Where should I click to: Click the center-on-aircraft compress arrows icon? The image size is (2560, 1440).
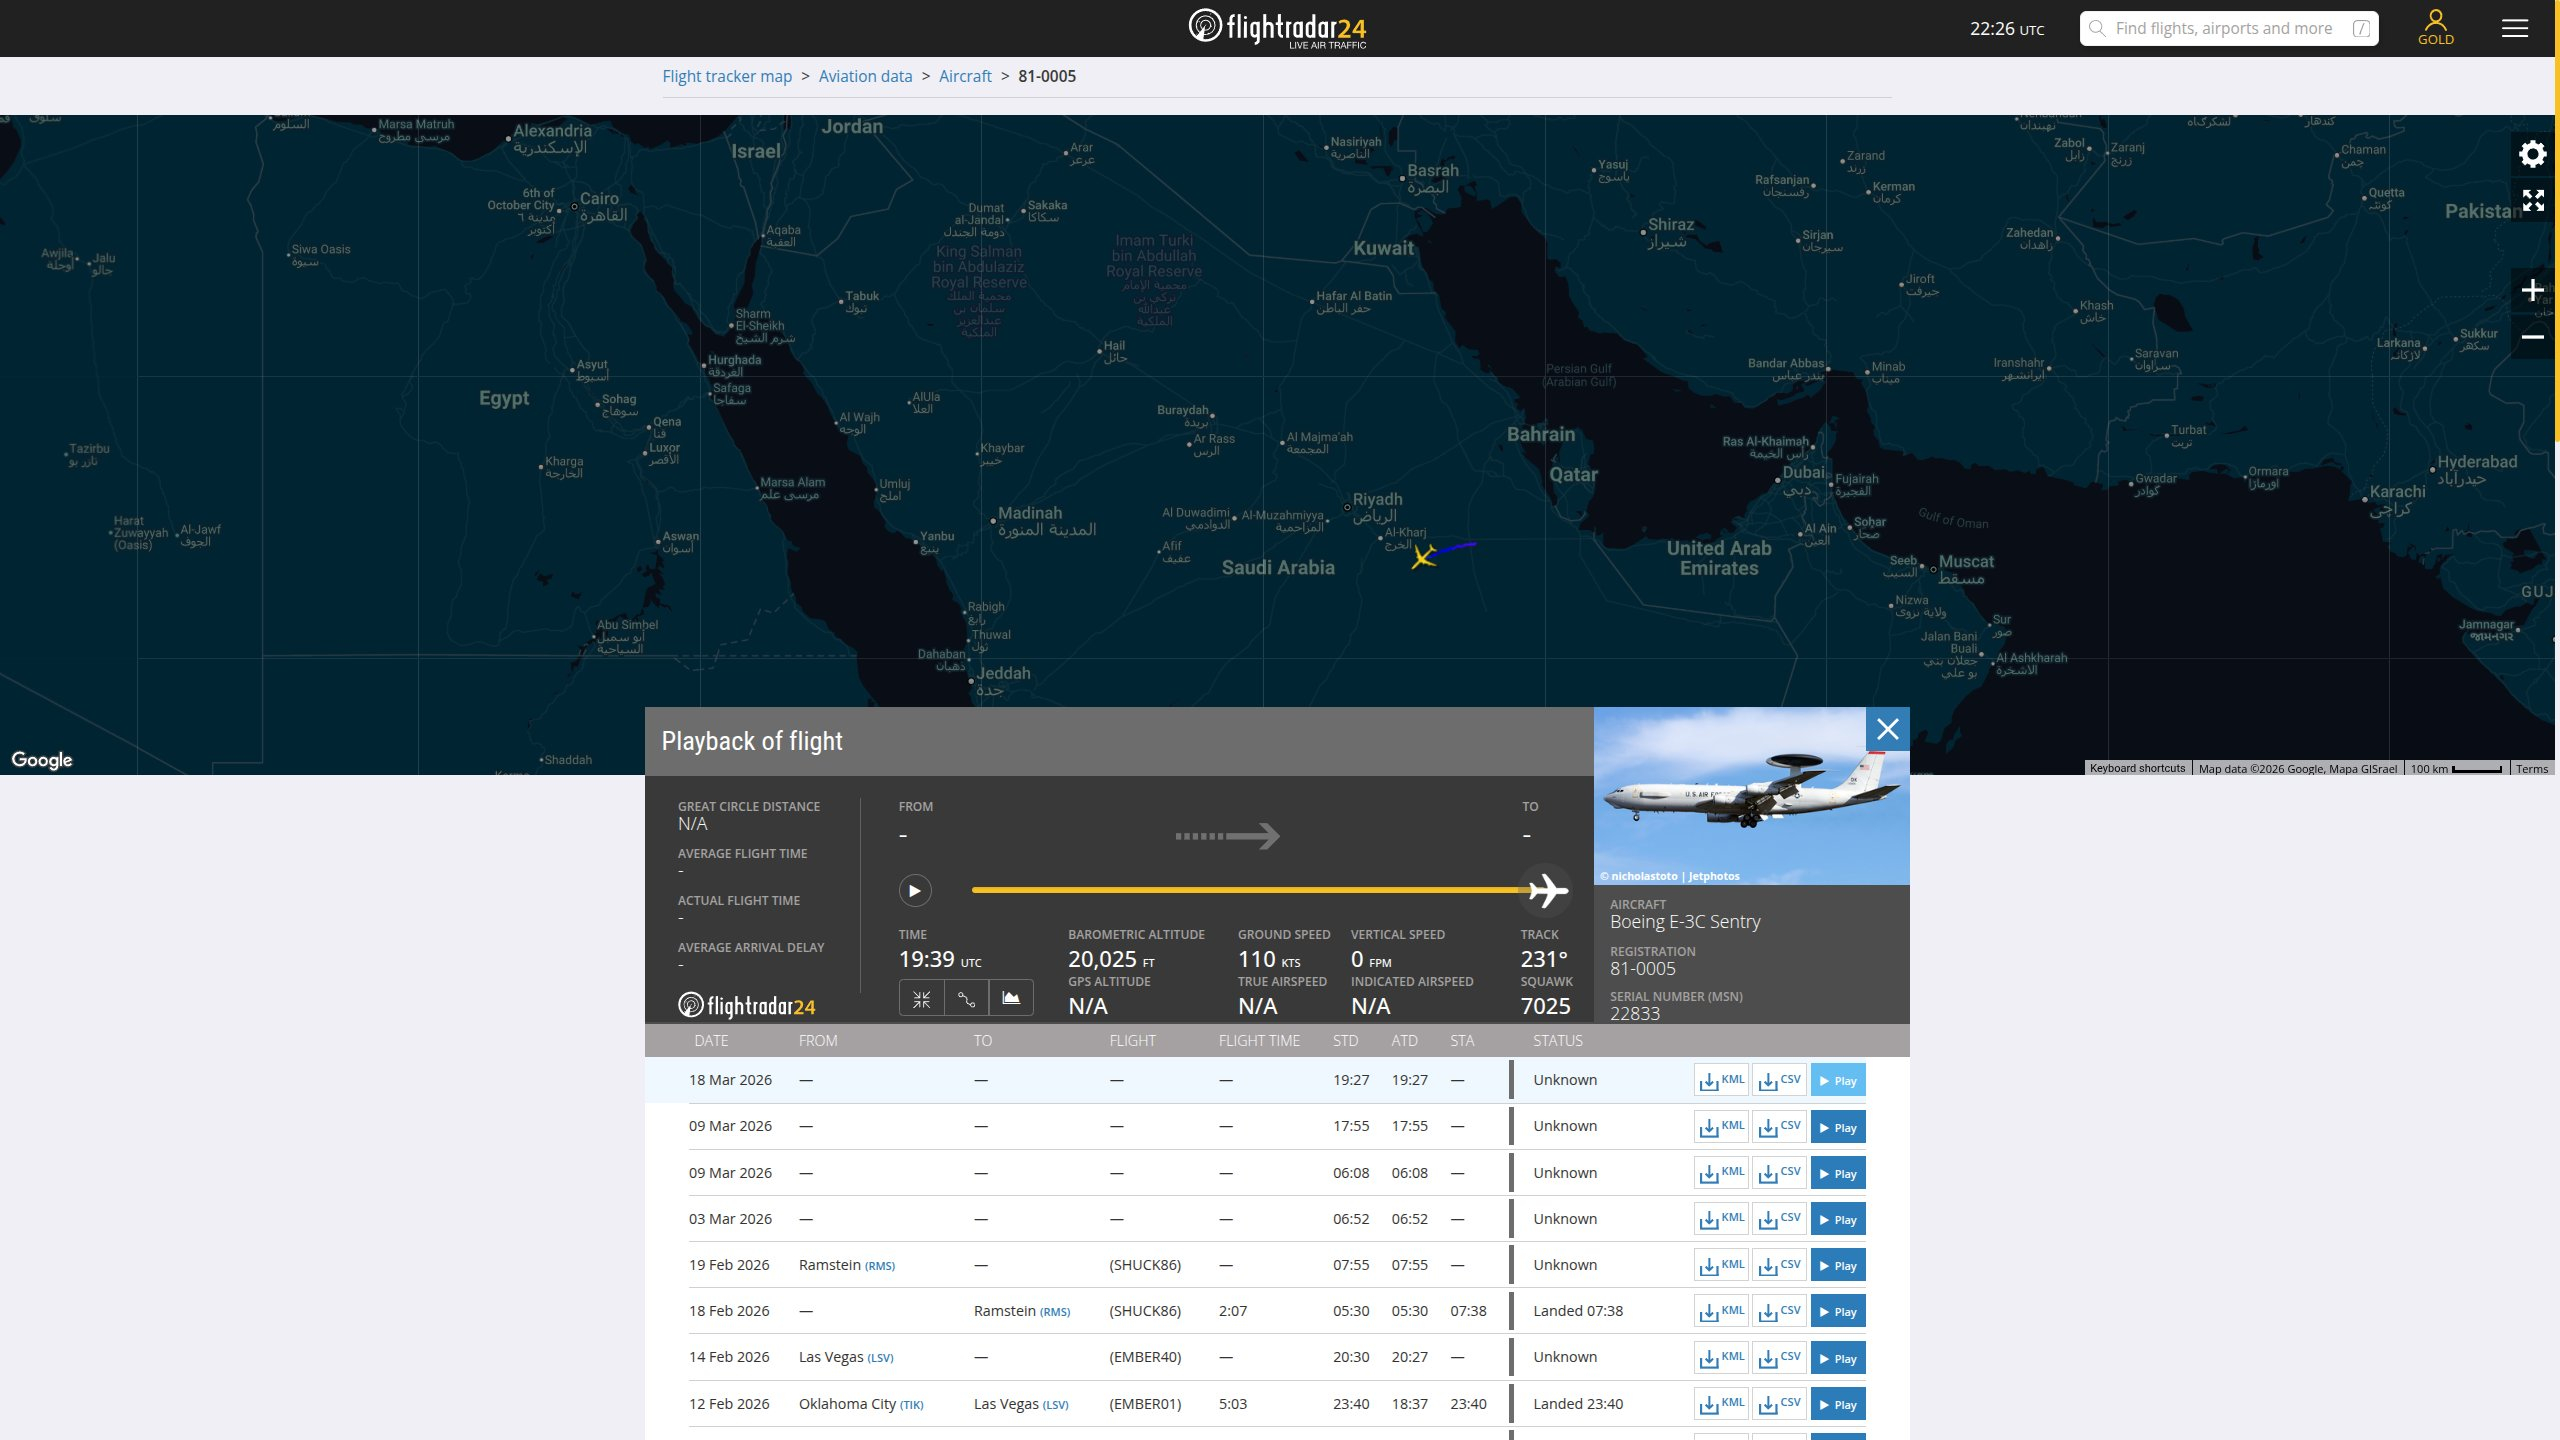coord(921,998)
